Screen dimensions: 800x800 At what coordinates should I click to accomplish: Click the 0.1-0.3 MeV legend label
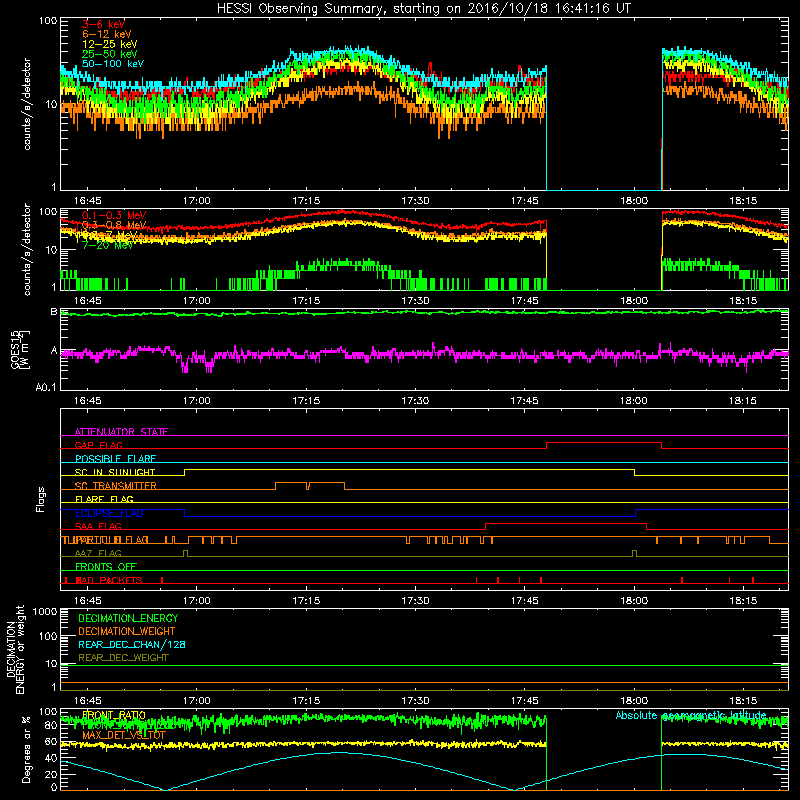pos(114,215)
